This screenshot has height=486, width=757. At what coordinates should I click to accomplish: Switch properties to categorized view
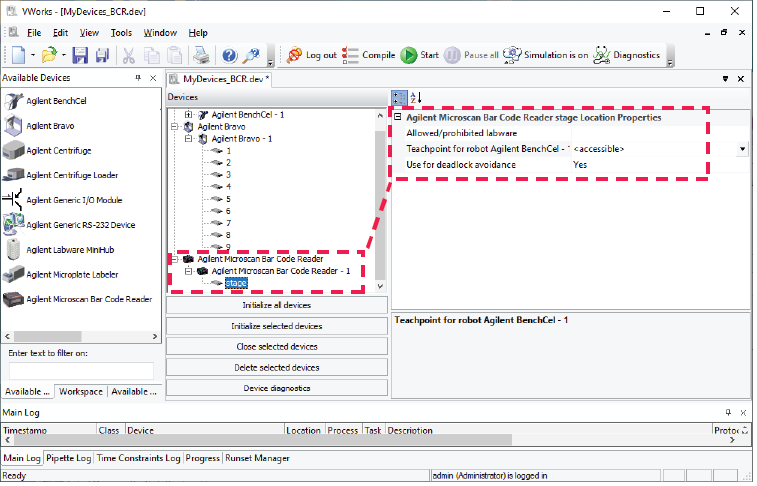[x=399, y=98]
